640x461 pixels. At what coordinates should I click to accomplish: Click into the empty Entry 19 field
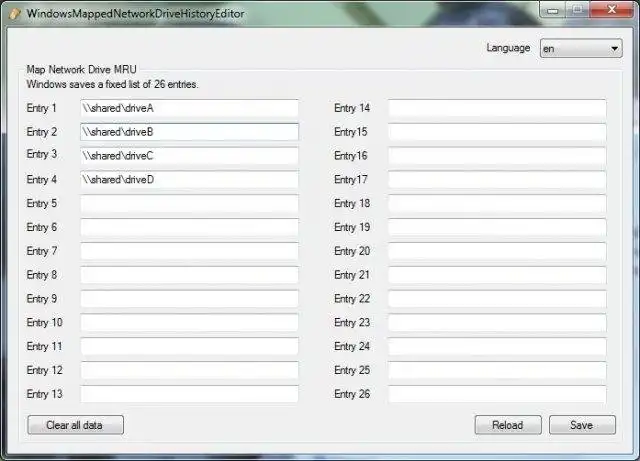[x=497, y=227]
